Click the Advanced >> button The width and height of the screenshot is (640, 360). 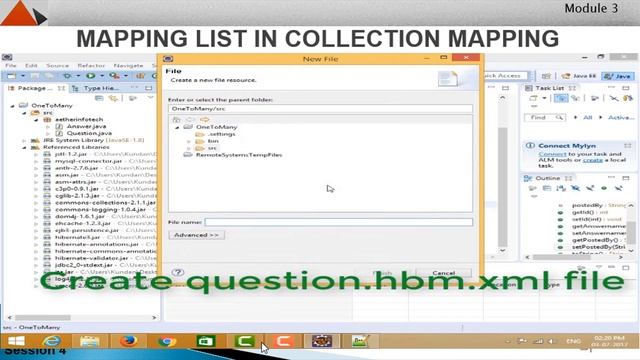(196, 235)
